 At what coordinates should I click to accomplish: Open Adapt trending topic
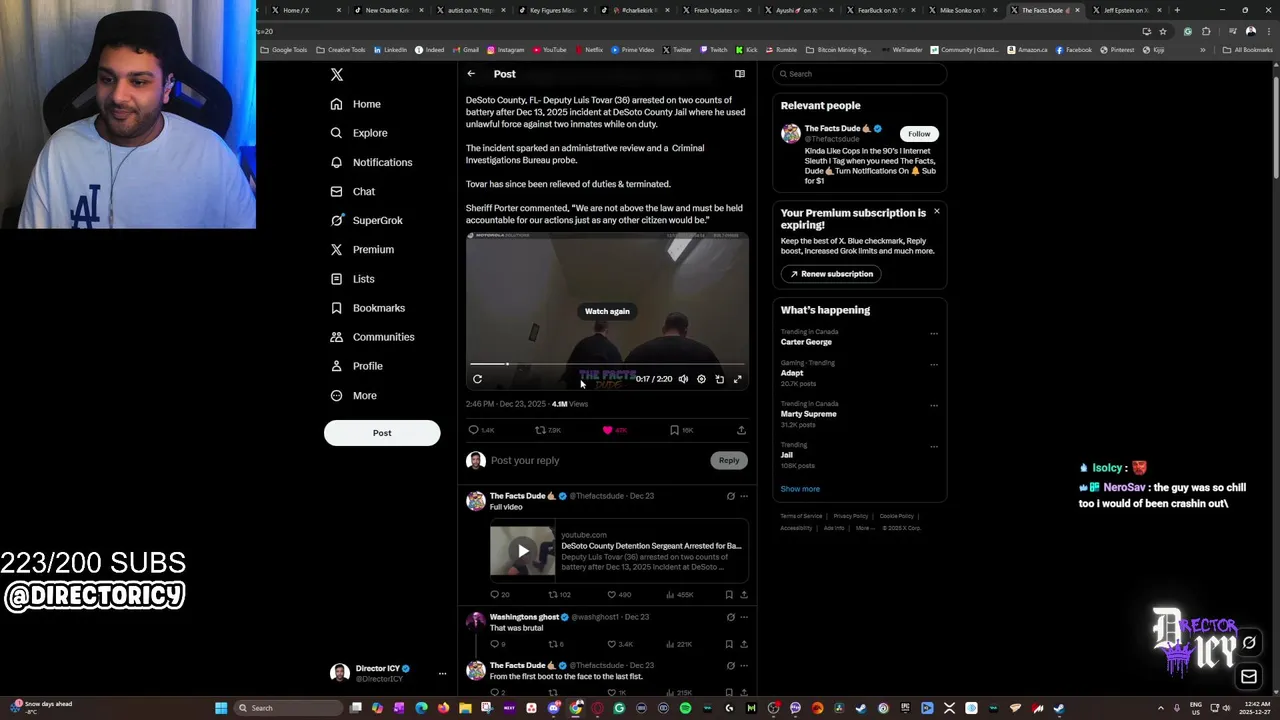point(792,373)
